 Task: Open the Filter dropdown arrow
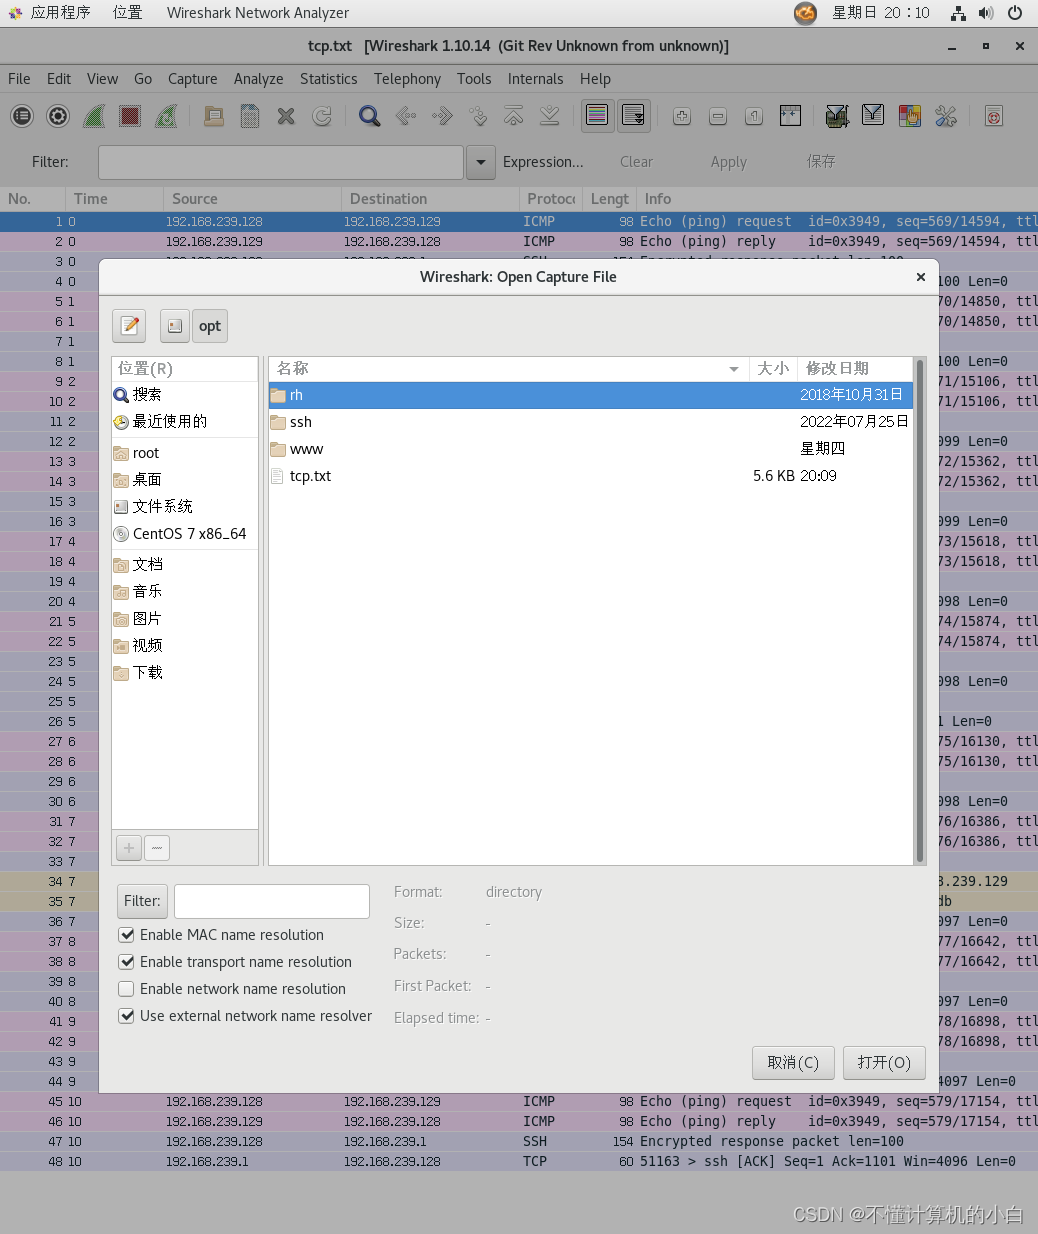(x=480, y=162)
